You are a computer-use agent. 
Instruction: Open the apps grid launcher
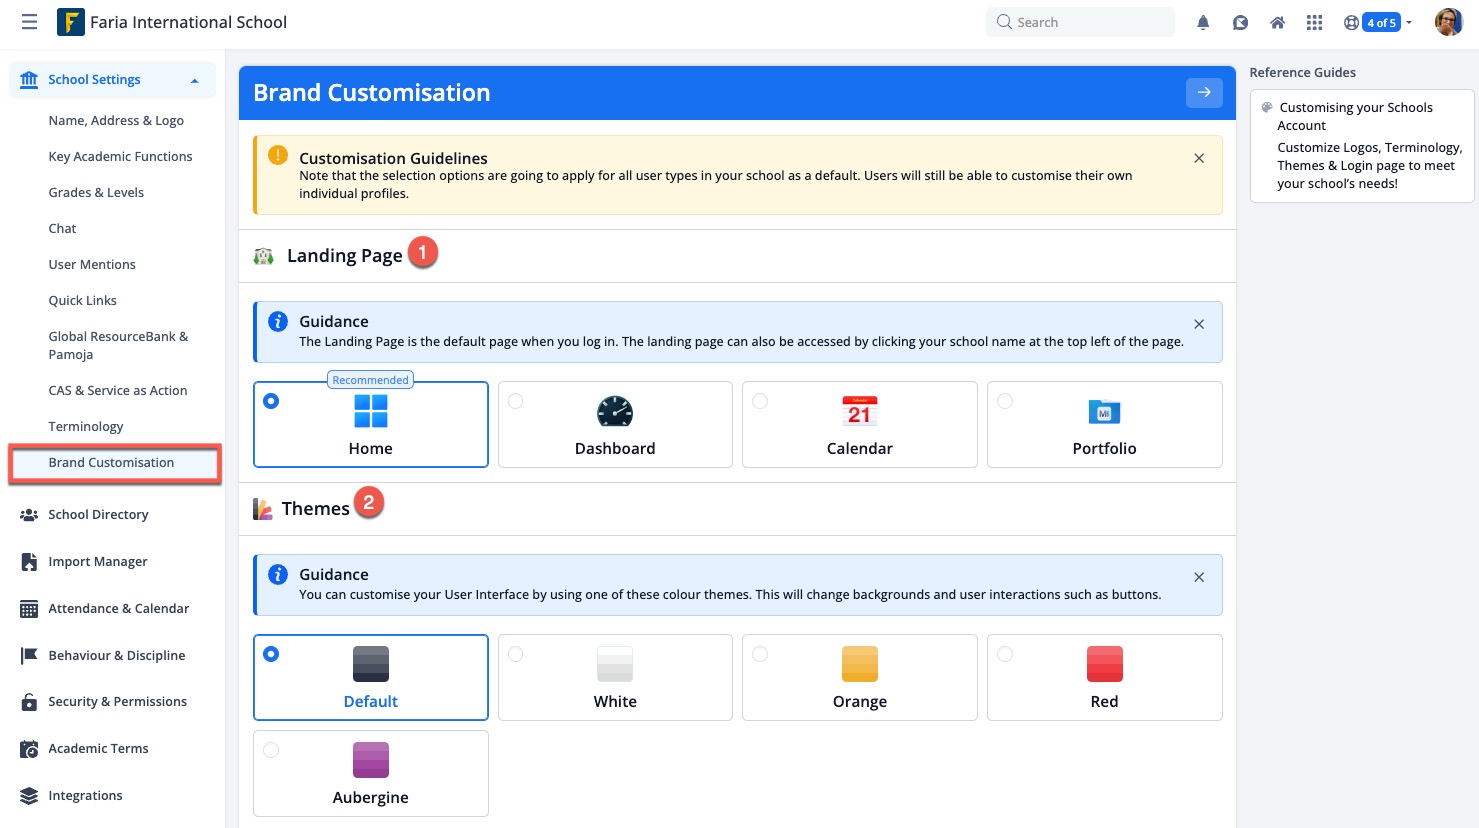(1314, 22)
